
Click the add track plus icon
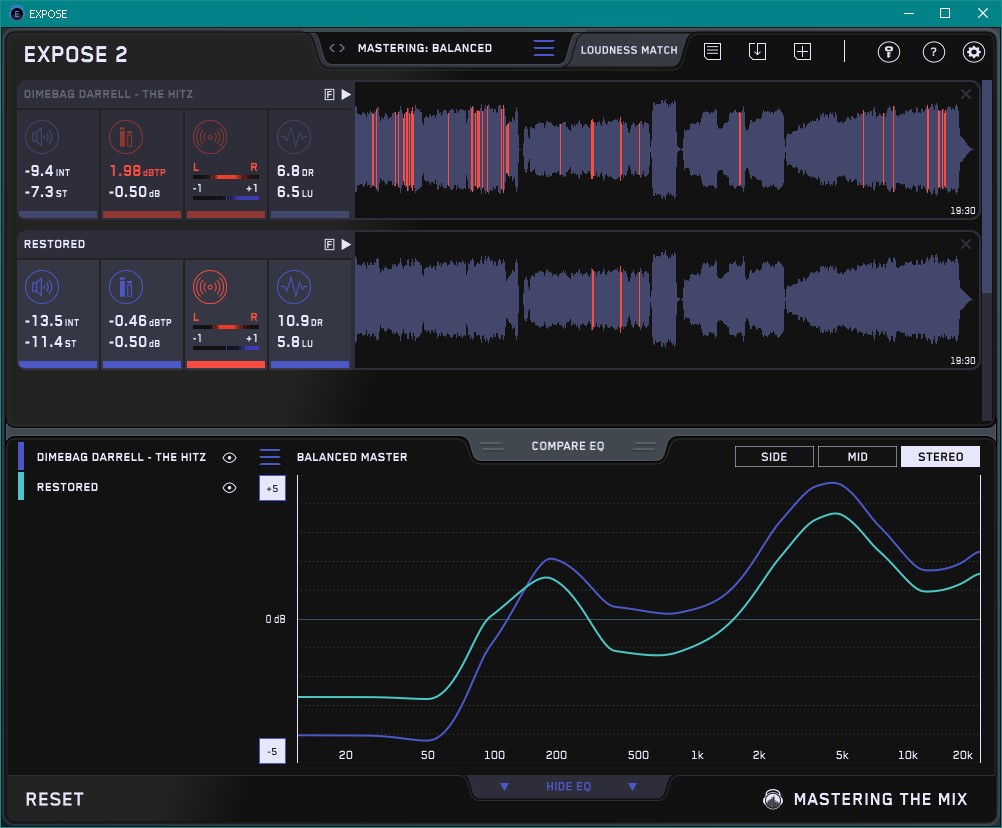pos(802,51)
